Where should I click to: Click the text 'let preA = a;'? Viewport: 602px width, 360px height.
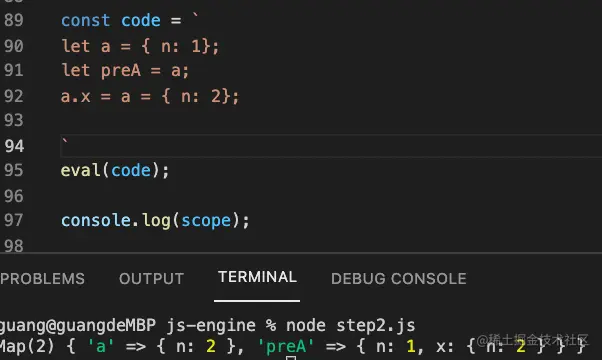pos(125,71)
